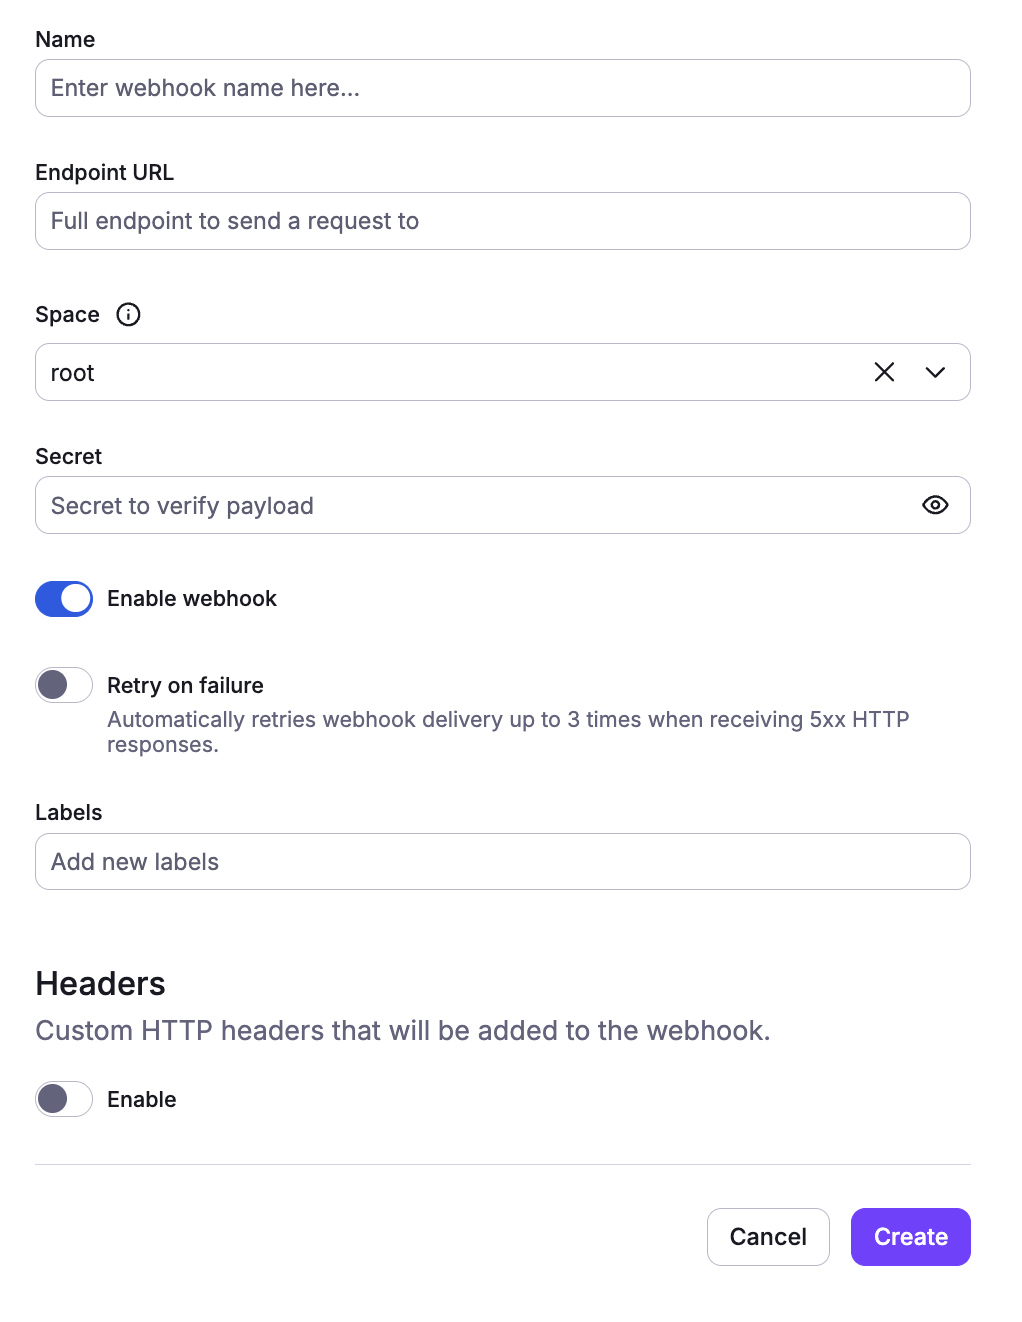Expand the Space dropdown chevron
The height and width of the screenshot is (1322, 1022).
click(936, 372)
